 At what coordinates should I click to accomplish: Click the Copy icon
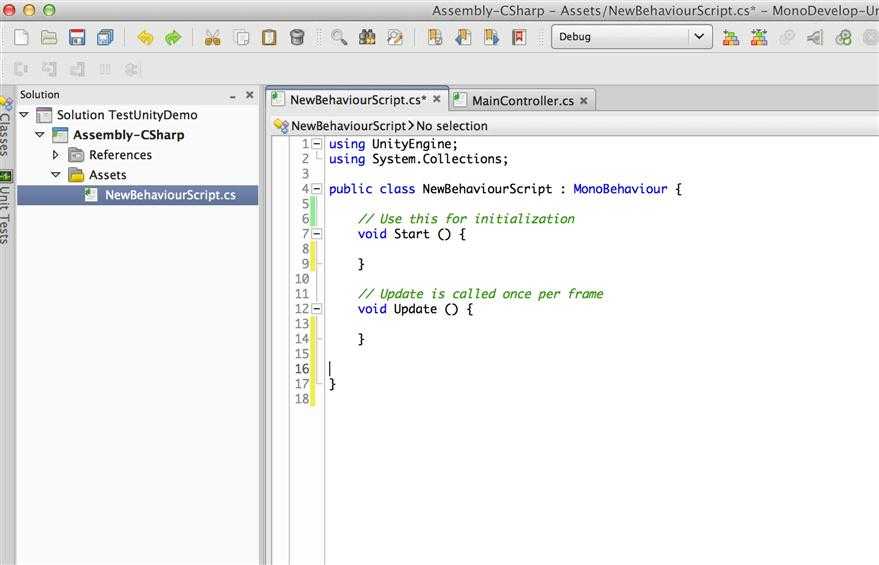point(242,38)
